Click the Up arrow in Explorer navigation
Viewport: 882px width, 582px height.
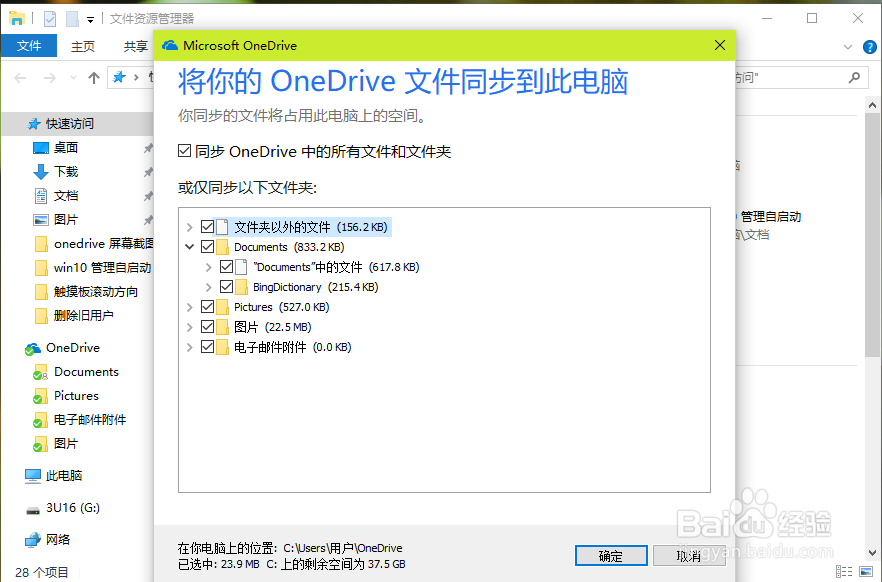point(94,78)
